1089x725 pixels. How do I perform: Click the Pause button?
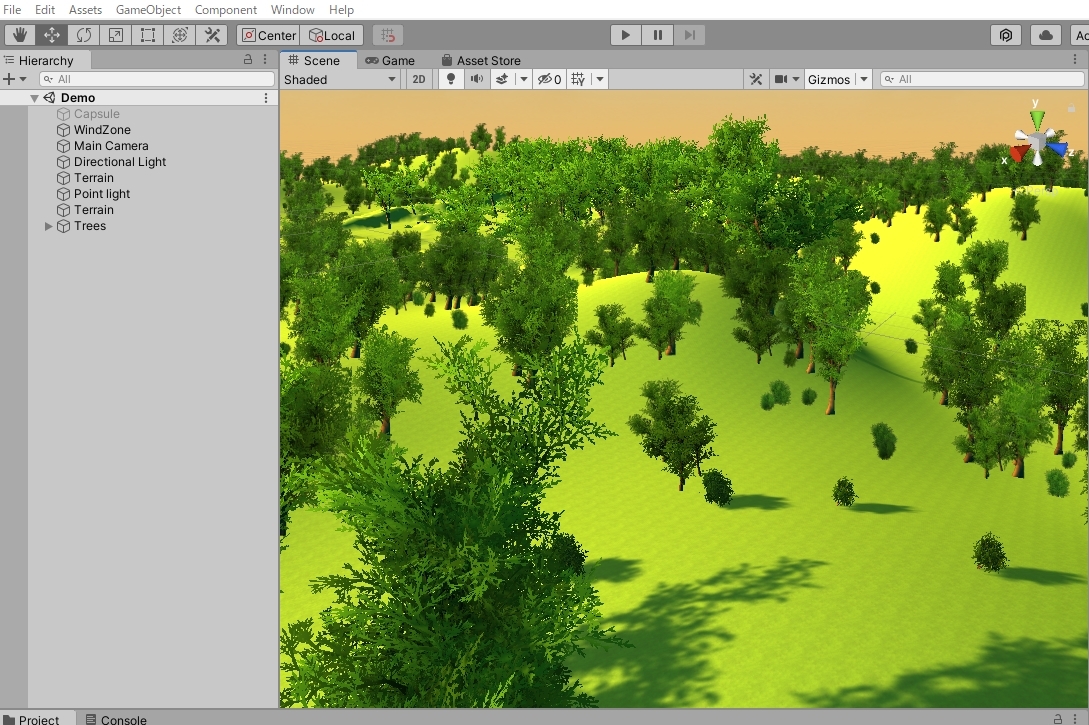657,35
